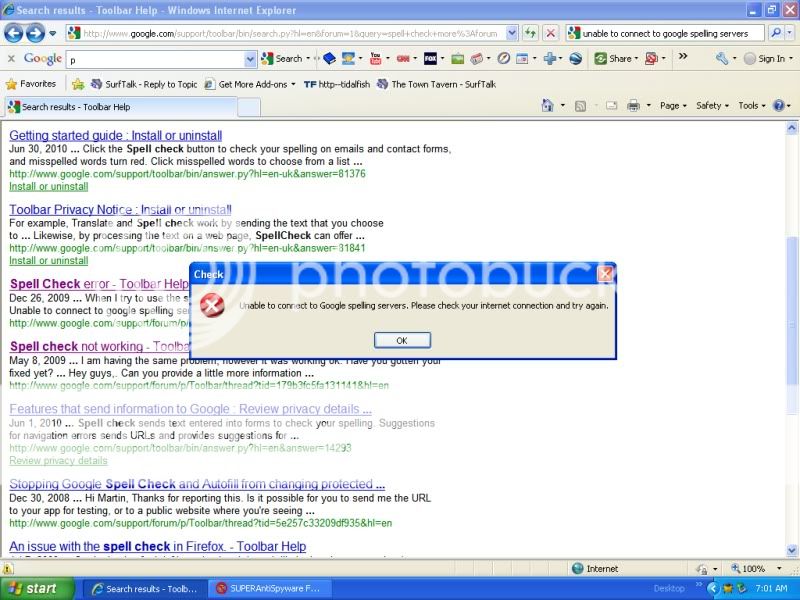Click the Home icon in command bar
This screenshot has width=800, height=600.
(547, 106)
